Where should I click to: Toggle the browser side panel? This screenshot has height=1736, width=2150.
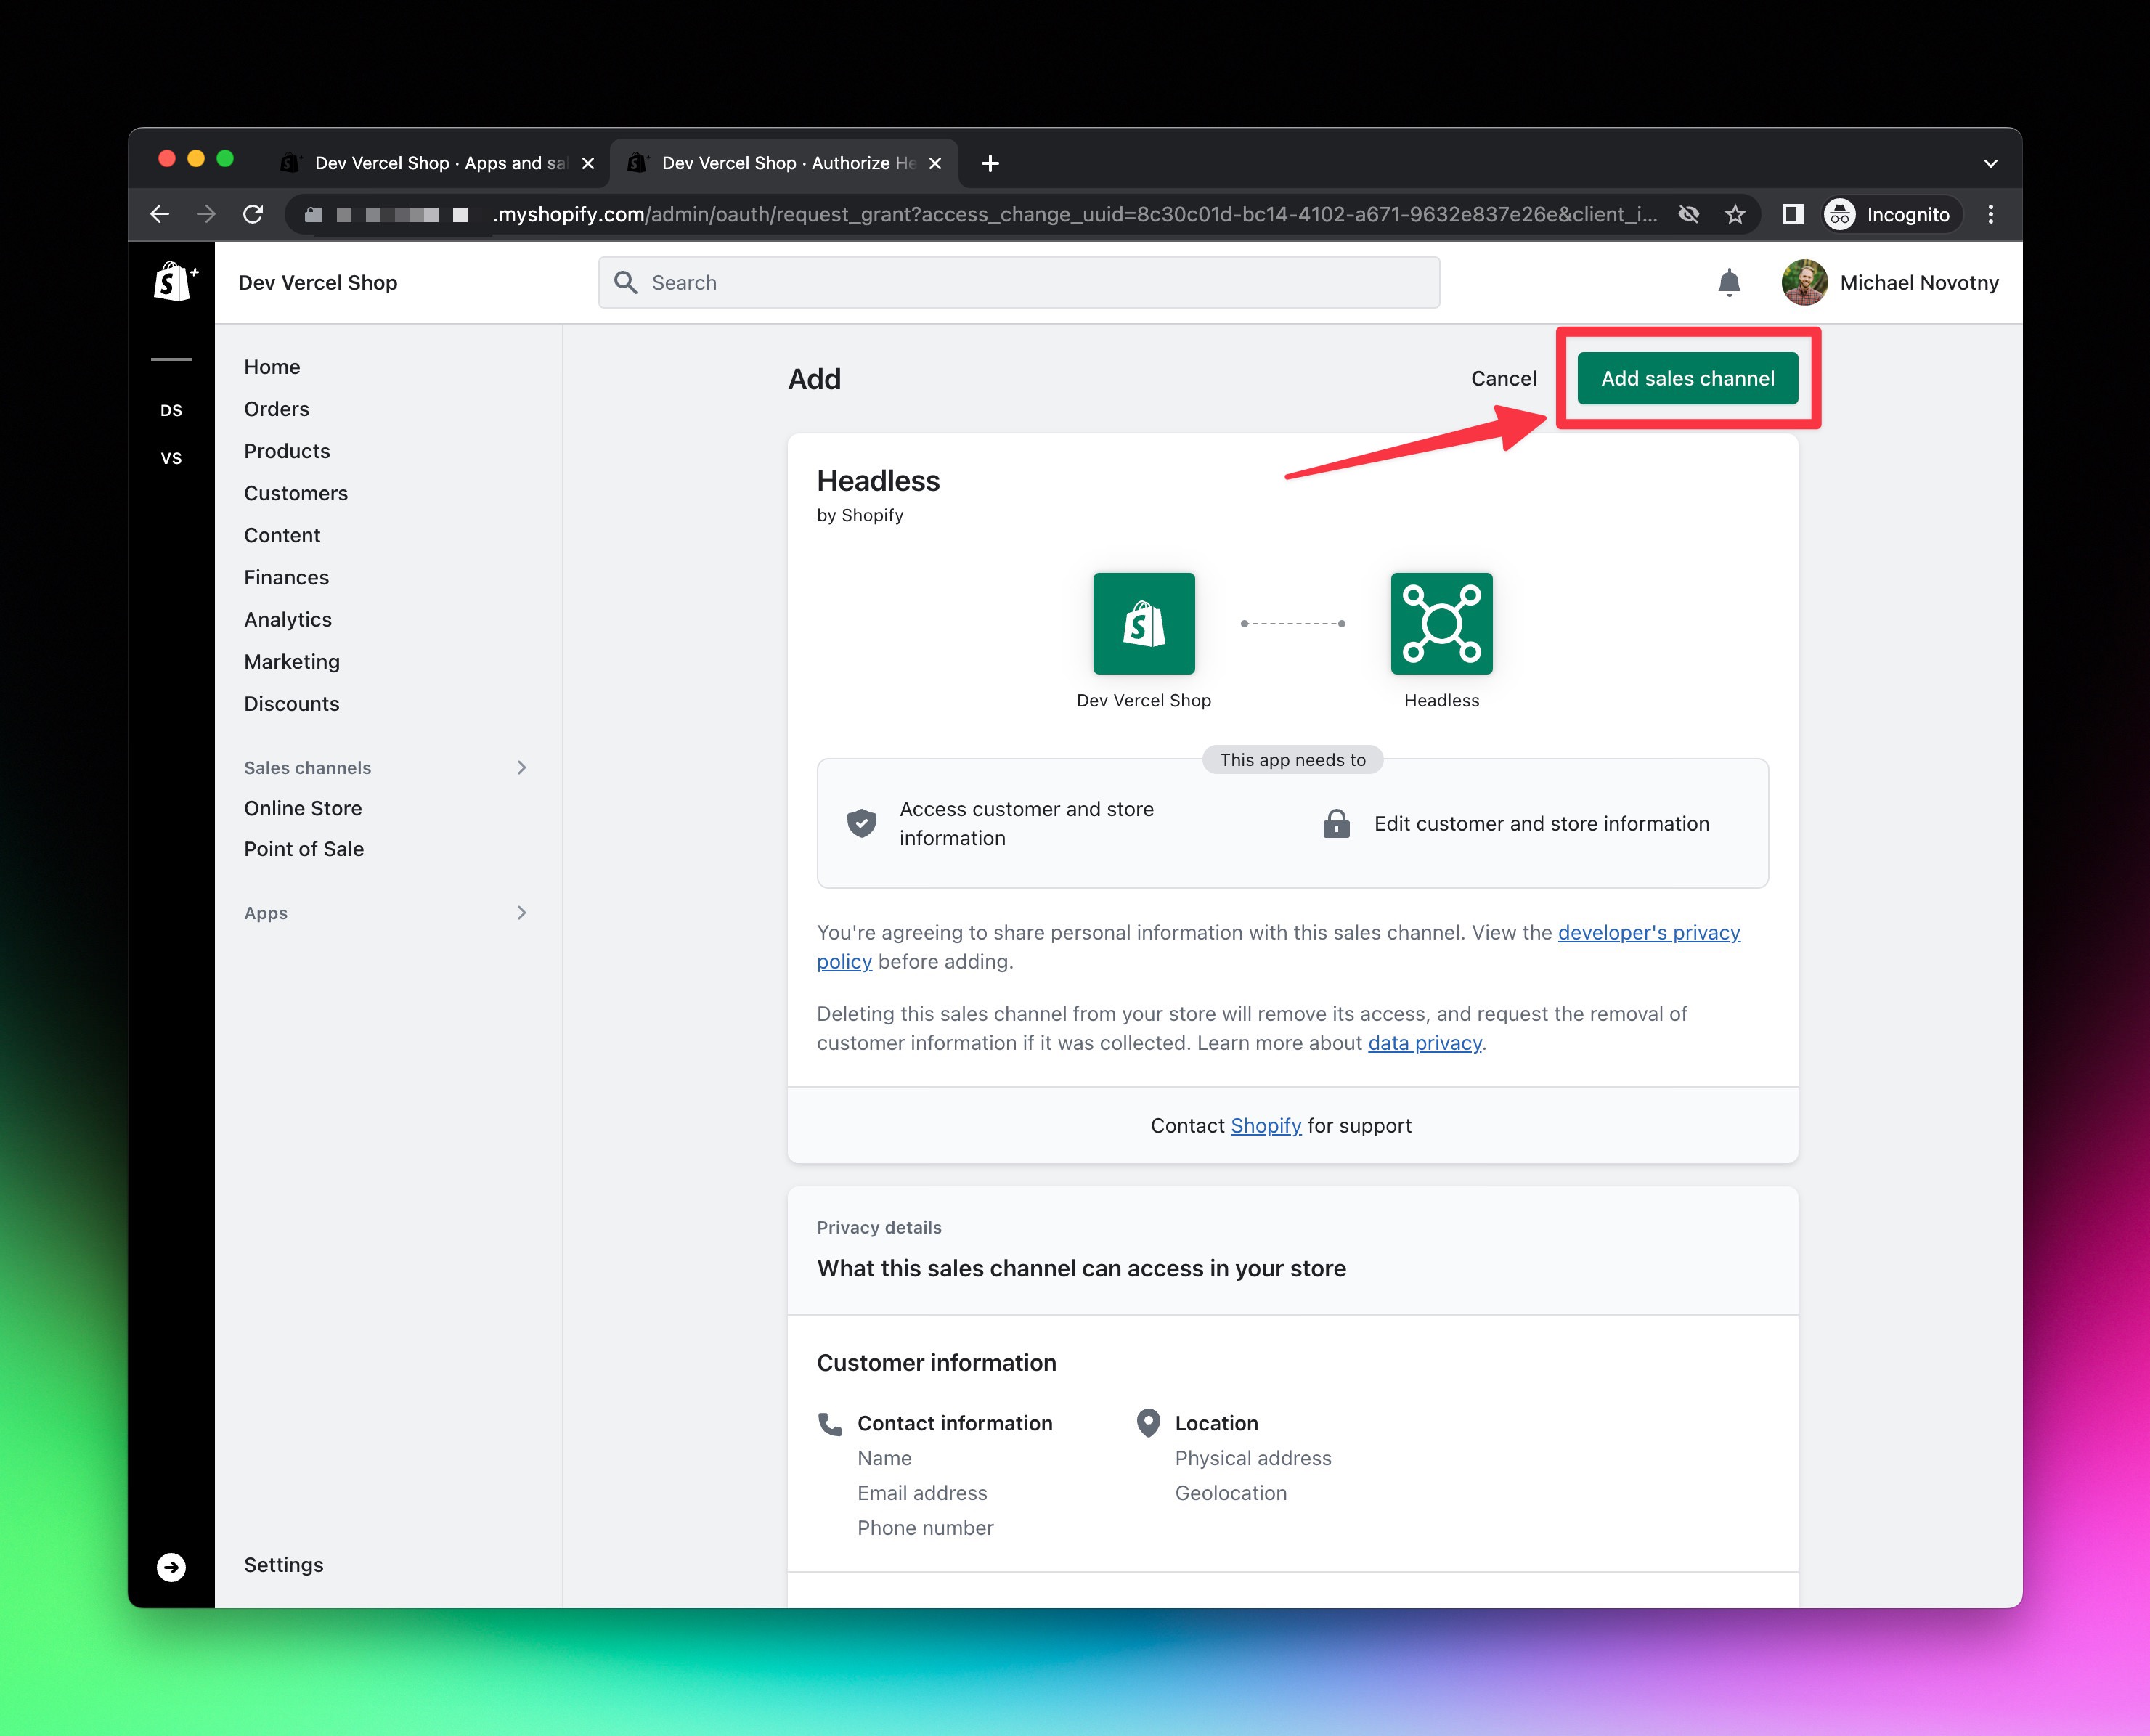pyautogui.click(x=1793, y=214)
